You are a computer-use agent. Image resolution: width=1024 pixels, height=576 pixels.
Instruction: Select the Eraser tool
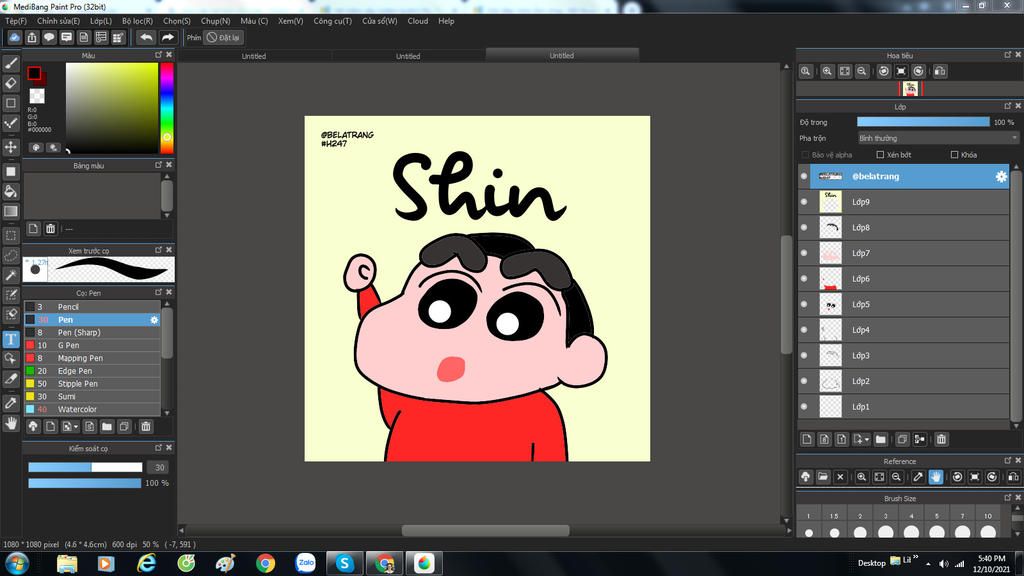(11, 83)
